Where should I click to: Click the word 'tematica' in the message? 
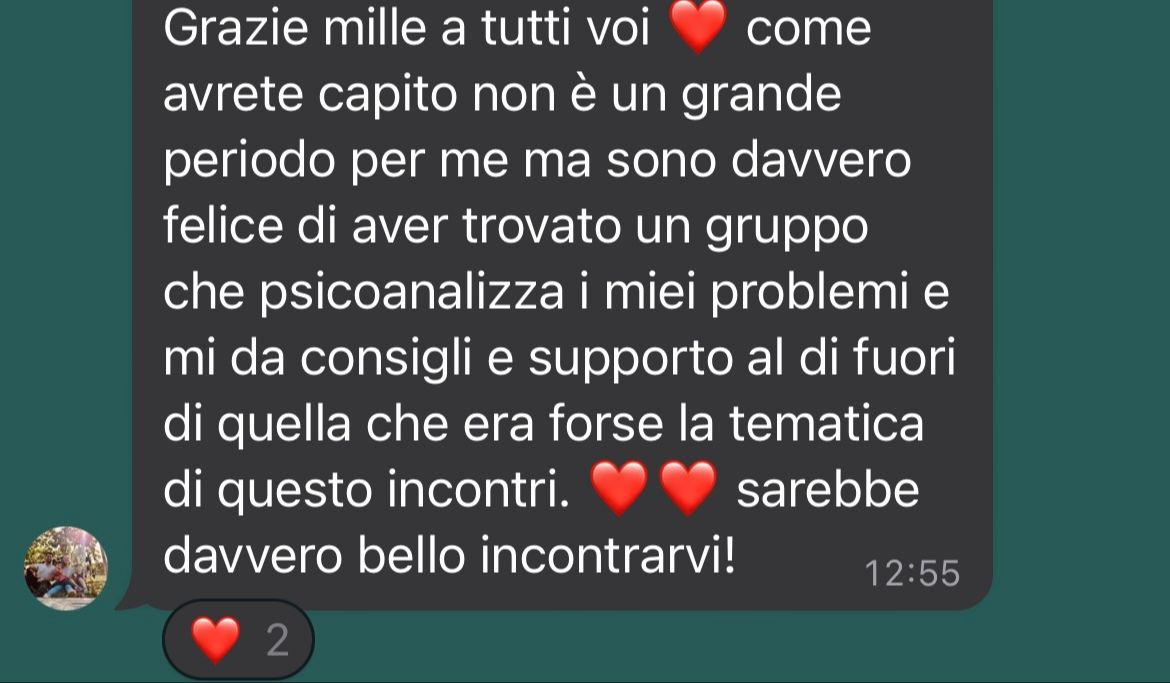[x=826, y=424]
